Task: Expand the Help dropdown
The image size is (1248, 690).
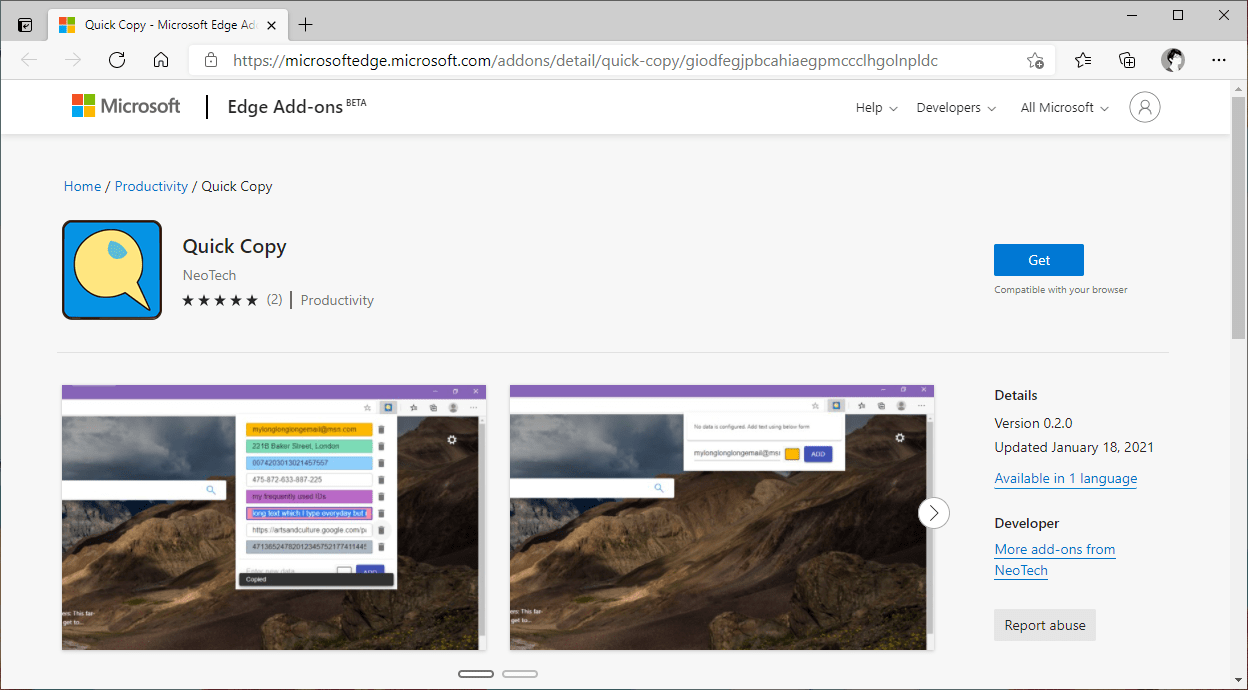Action: tap(876, 108)
